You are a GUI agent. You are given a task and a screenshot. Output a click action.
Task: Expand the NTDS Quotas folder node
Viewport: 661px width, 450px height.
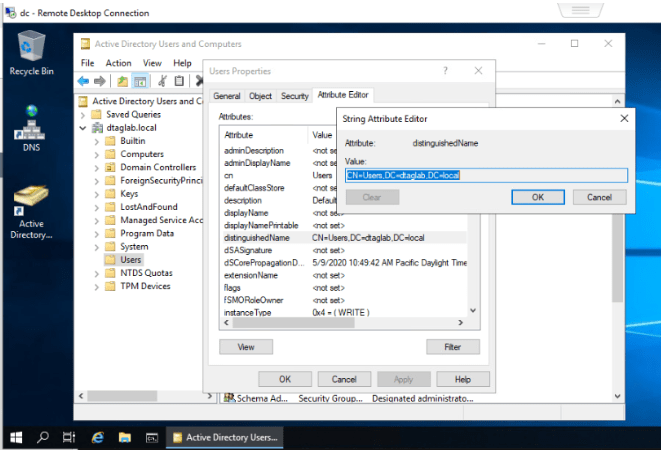(x=98, y=273)
